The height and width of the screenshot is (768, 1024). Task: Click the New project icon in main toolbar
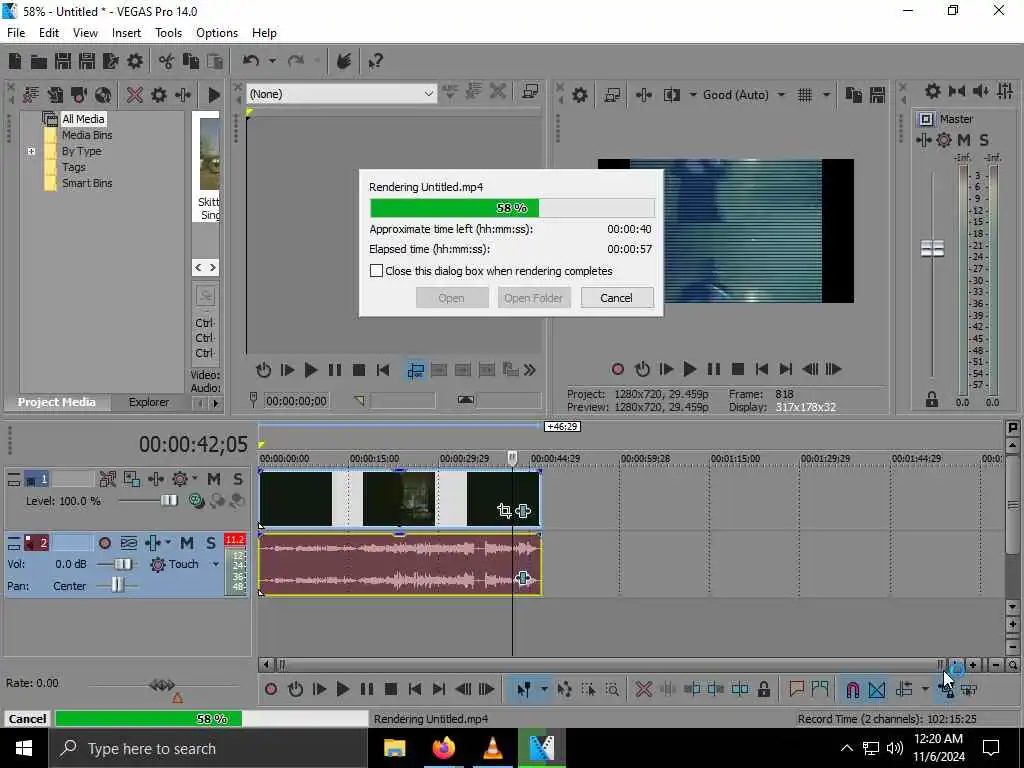14,61
